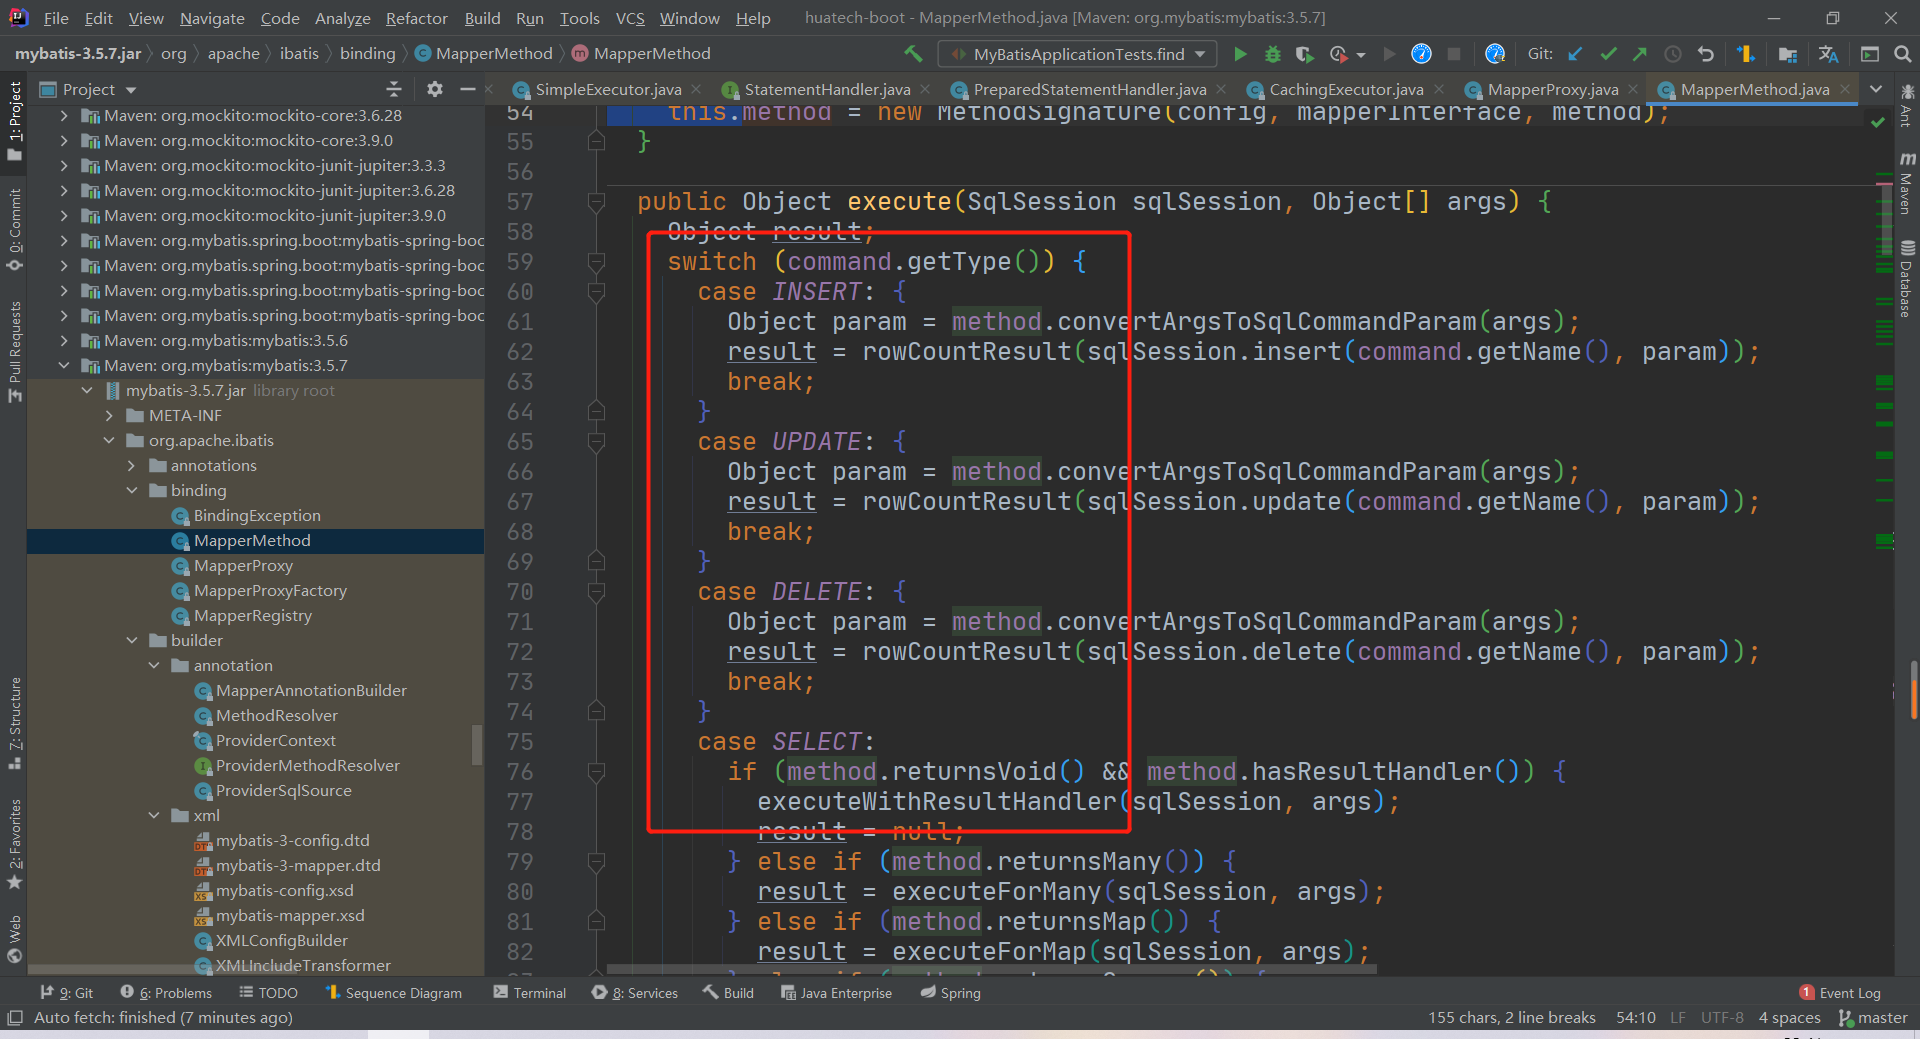Screen dimensions: 1920x1039
Task: Switch to the MapperProxy.java tab
Action: click(1552, 89)
